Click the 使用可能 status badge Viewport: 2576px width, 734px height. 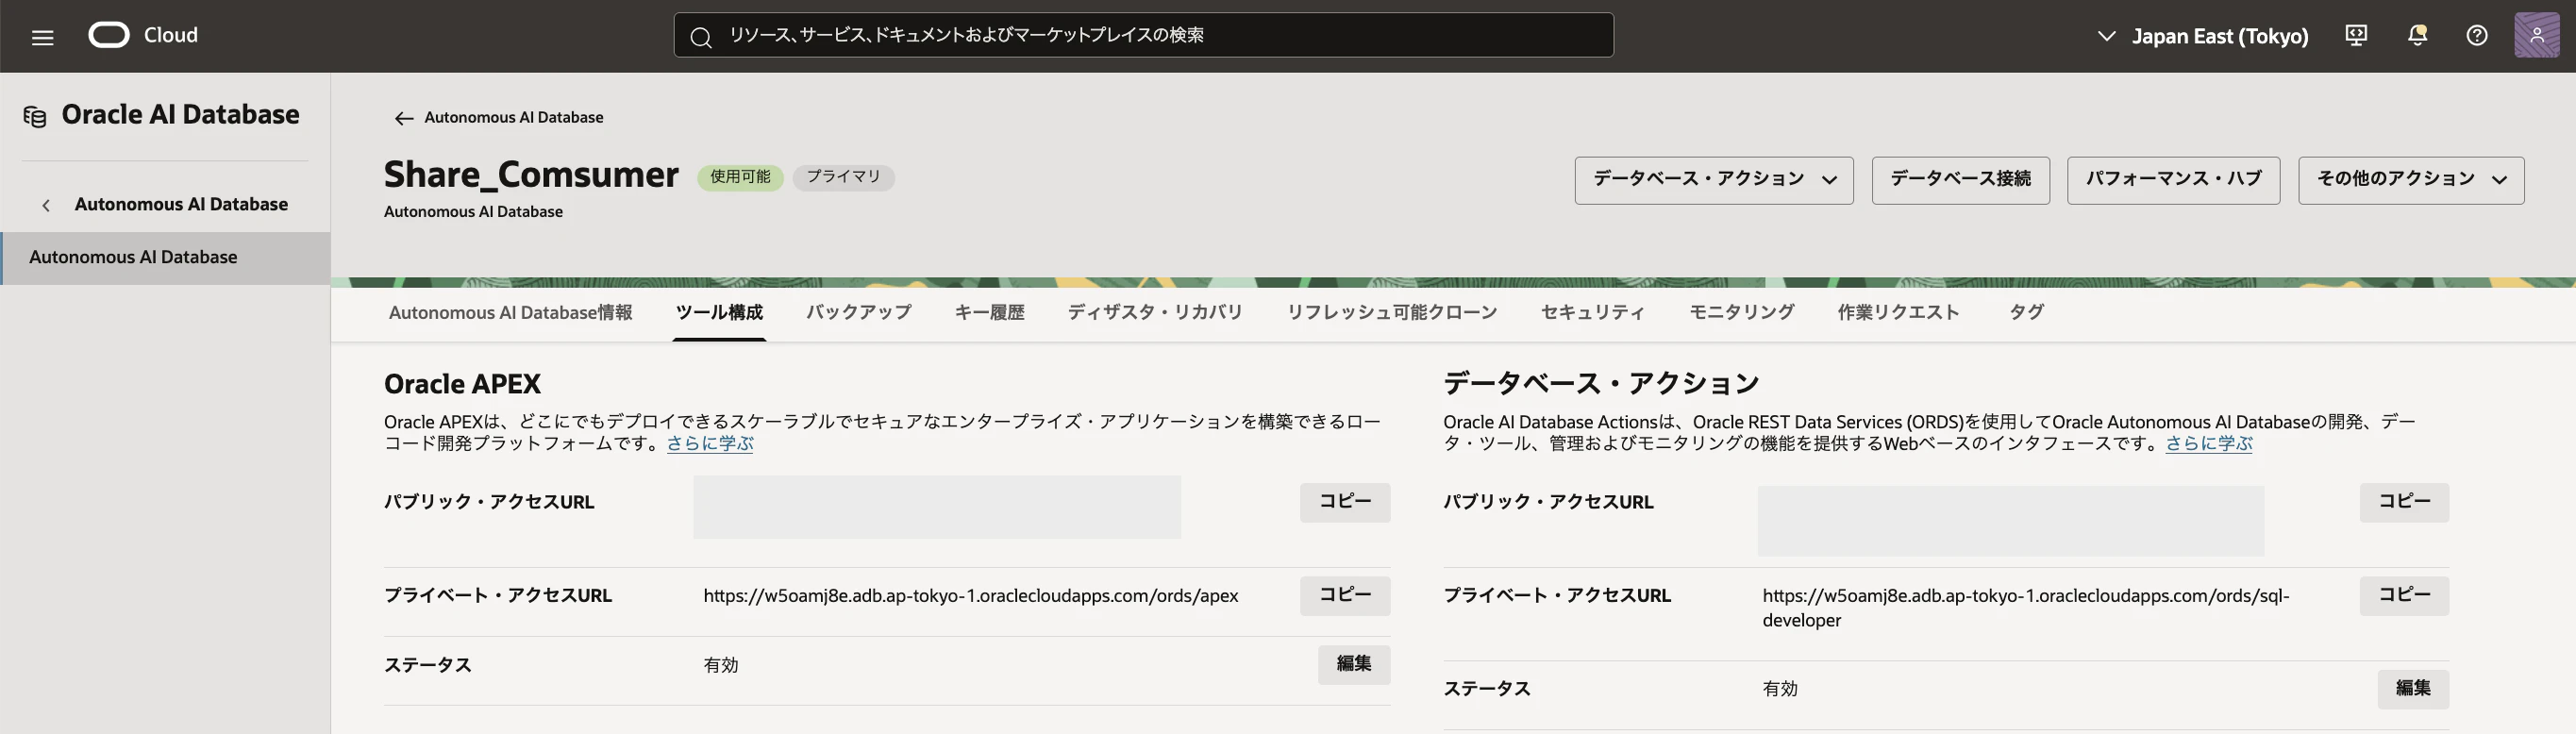[740, 177]
